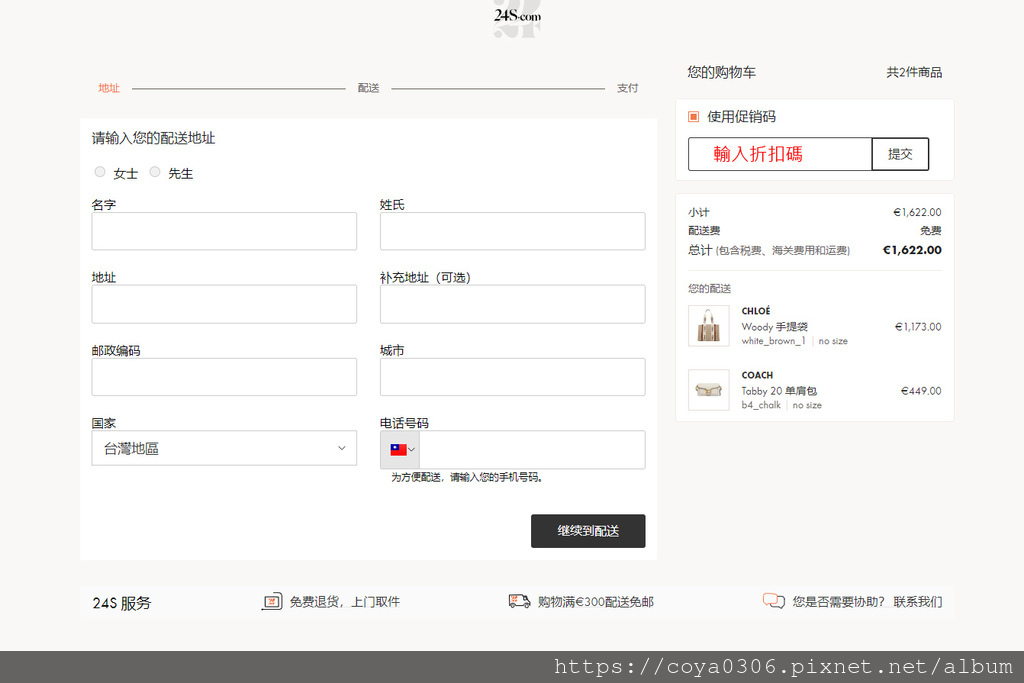The height and width of the screenshot is (683, 1024).
Task: Click the white_brown_1 color label
Action: (773, 341)
